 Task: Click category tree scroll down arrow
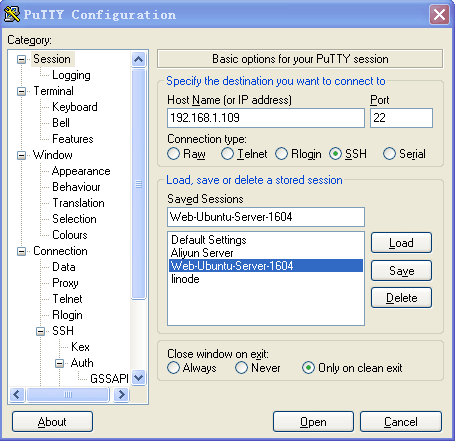tap(138, 378)
